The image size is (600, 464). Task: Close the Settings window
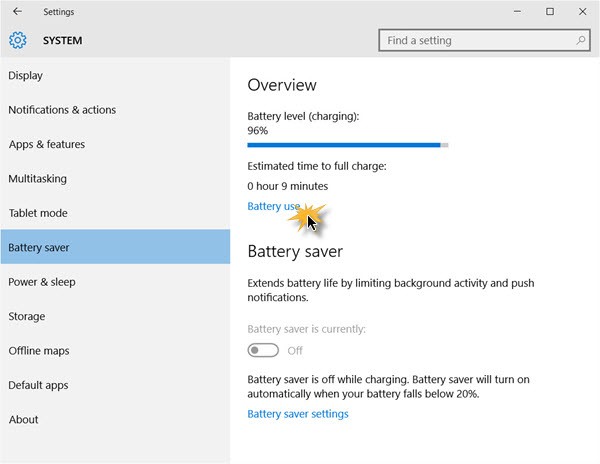582,11
